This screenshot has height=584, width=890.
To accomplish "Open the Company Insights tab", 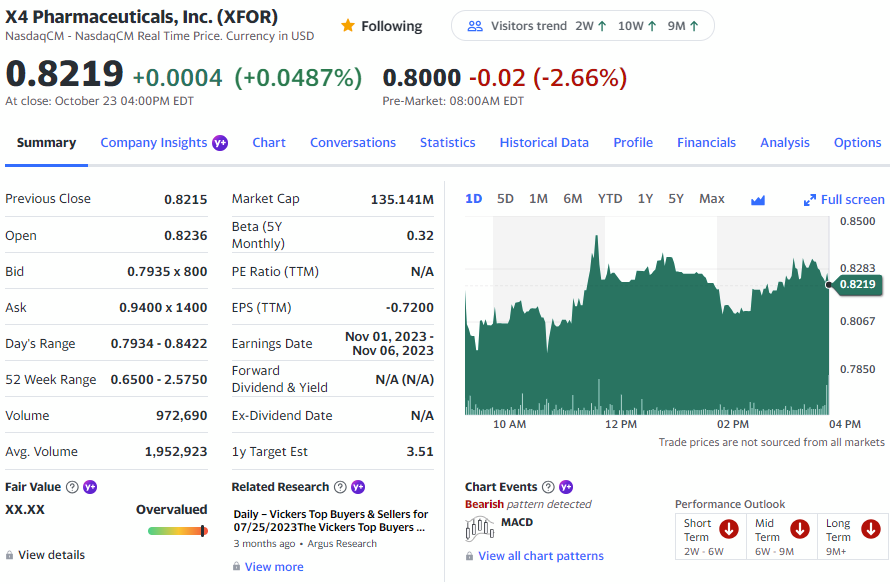I will click(154, 143).
